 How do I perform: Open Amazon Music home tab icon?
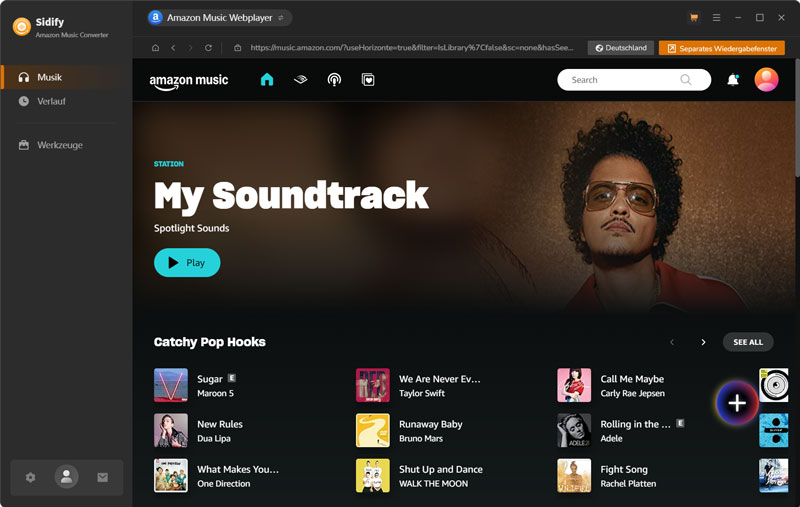(267, 80)
